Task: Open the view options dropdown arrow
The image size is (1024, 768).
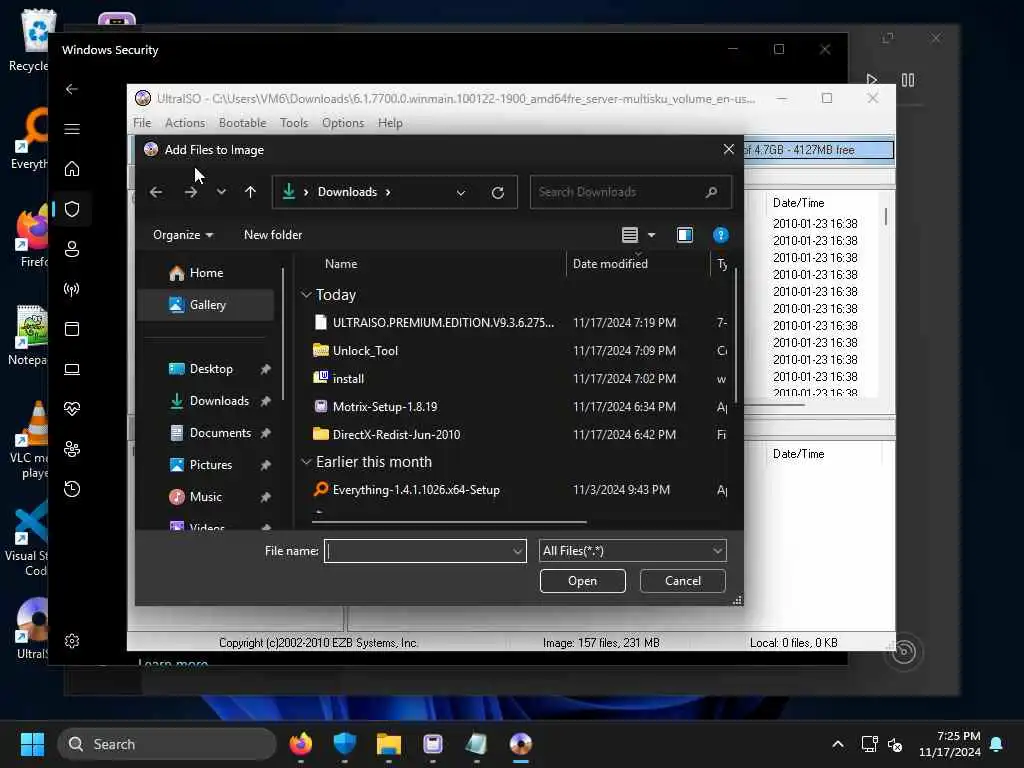Action: tap(651, 235)
